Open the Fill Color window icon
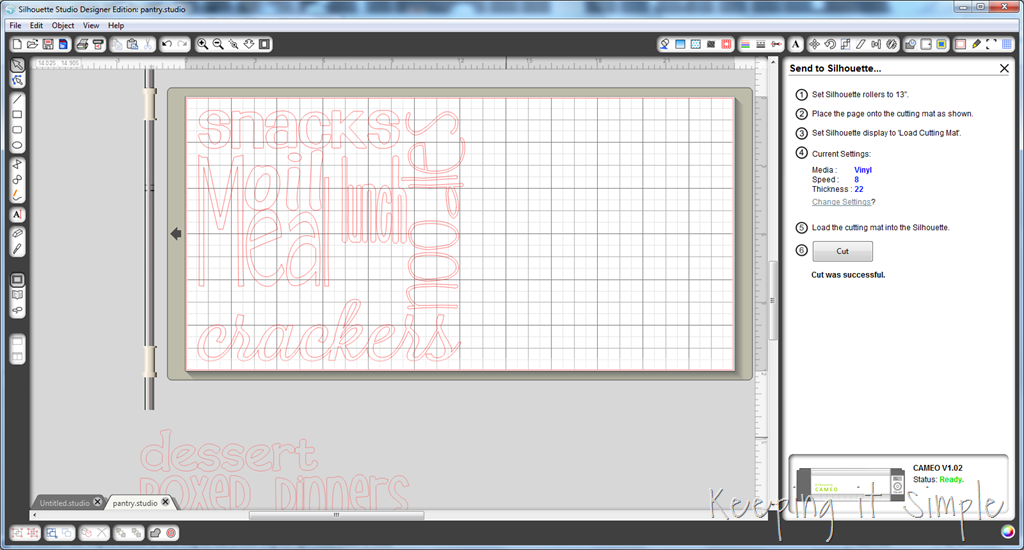The image size is (1024, 550). coord(664,44)
